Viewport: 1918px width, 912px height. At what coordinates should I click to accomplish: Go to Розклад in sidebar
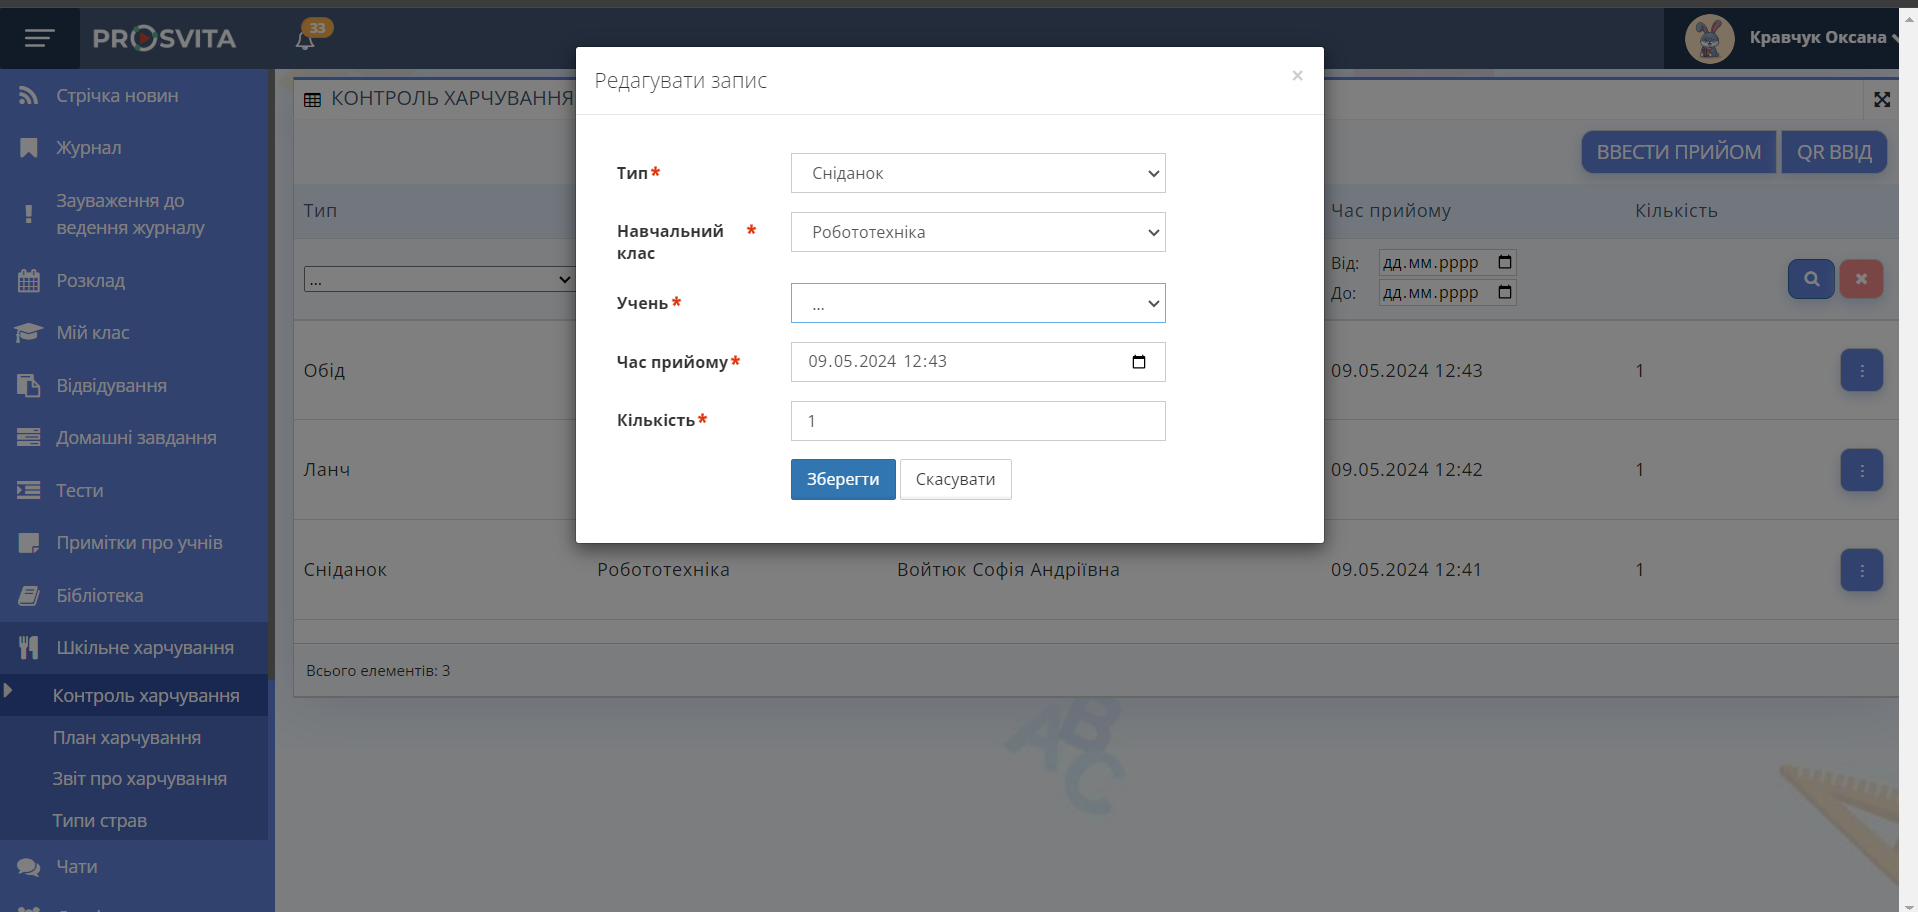click(x=90, y=281)
